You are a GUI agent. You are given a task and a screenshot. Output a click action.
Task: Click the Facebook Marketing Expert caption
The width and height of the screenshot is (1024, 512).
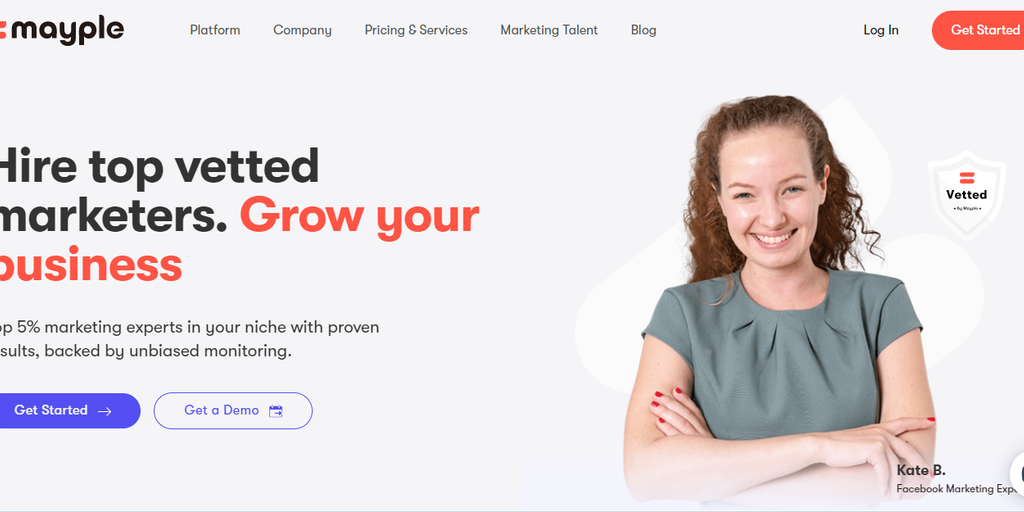point(960,488)
